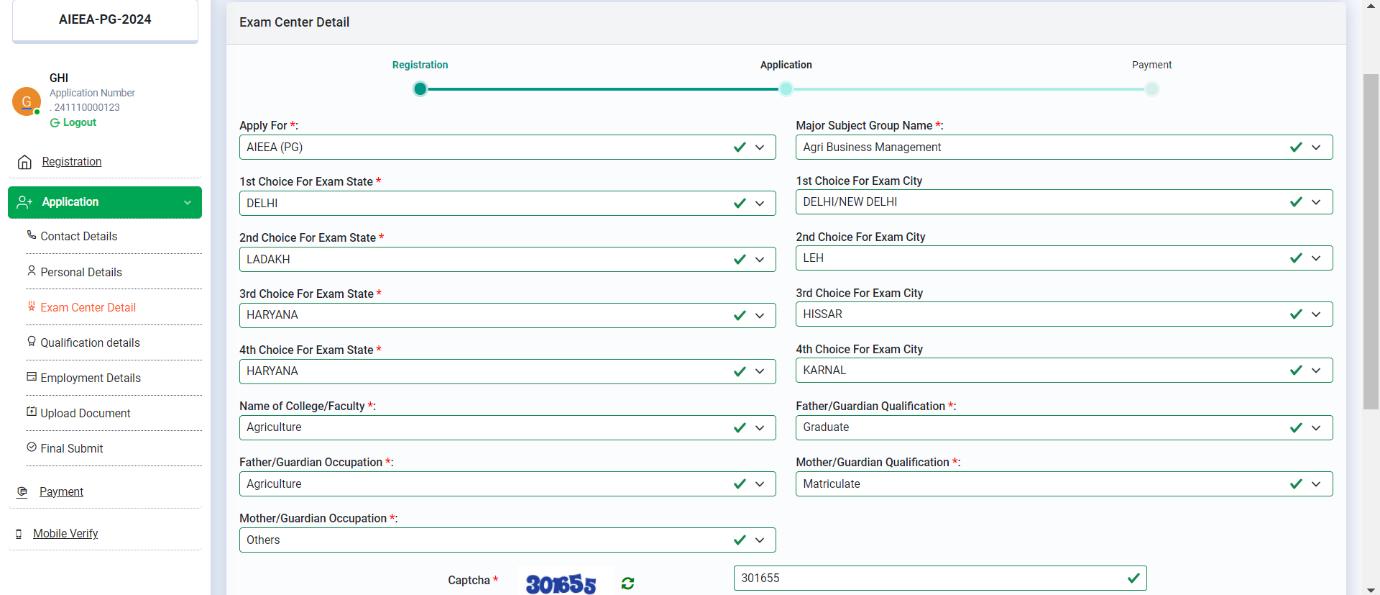
Task: Open Upload Document in sidebar
Action: pos(86,413)
